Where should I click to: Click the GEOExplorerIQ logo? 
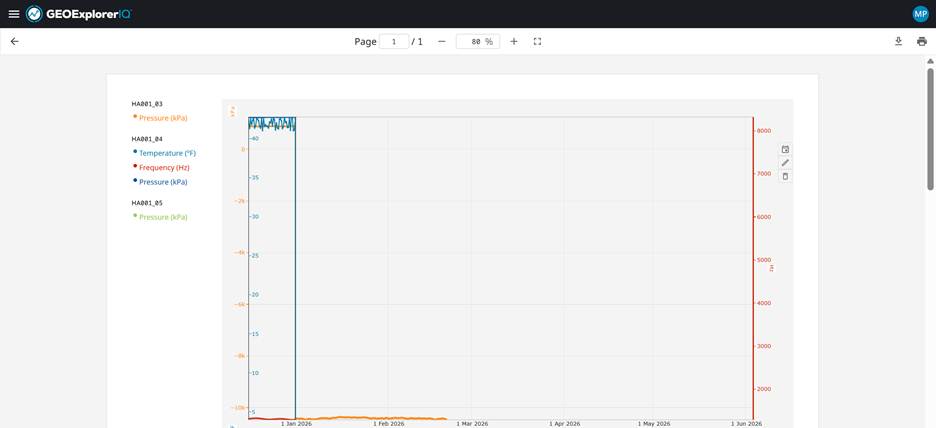79,14
